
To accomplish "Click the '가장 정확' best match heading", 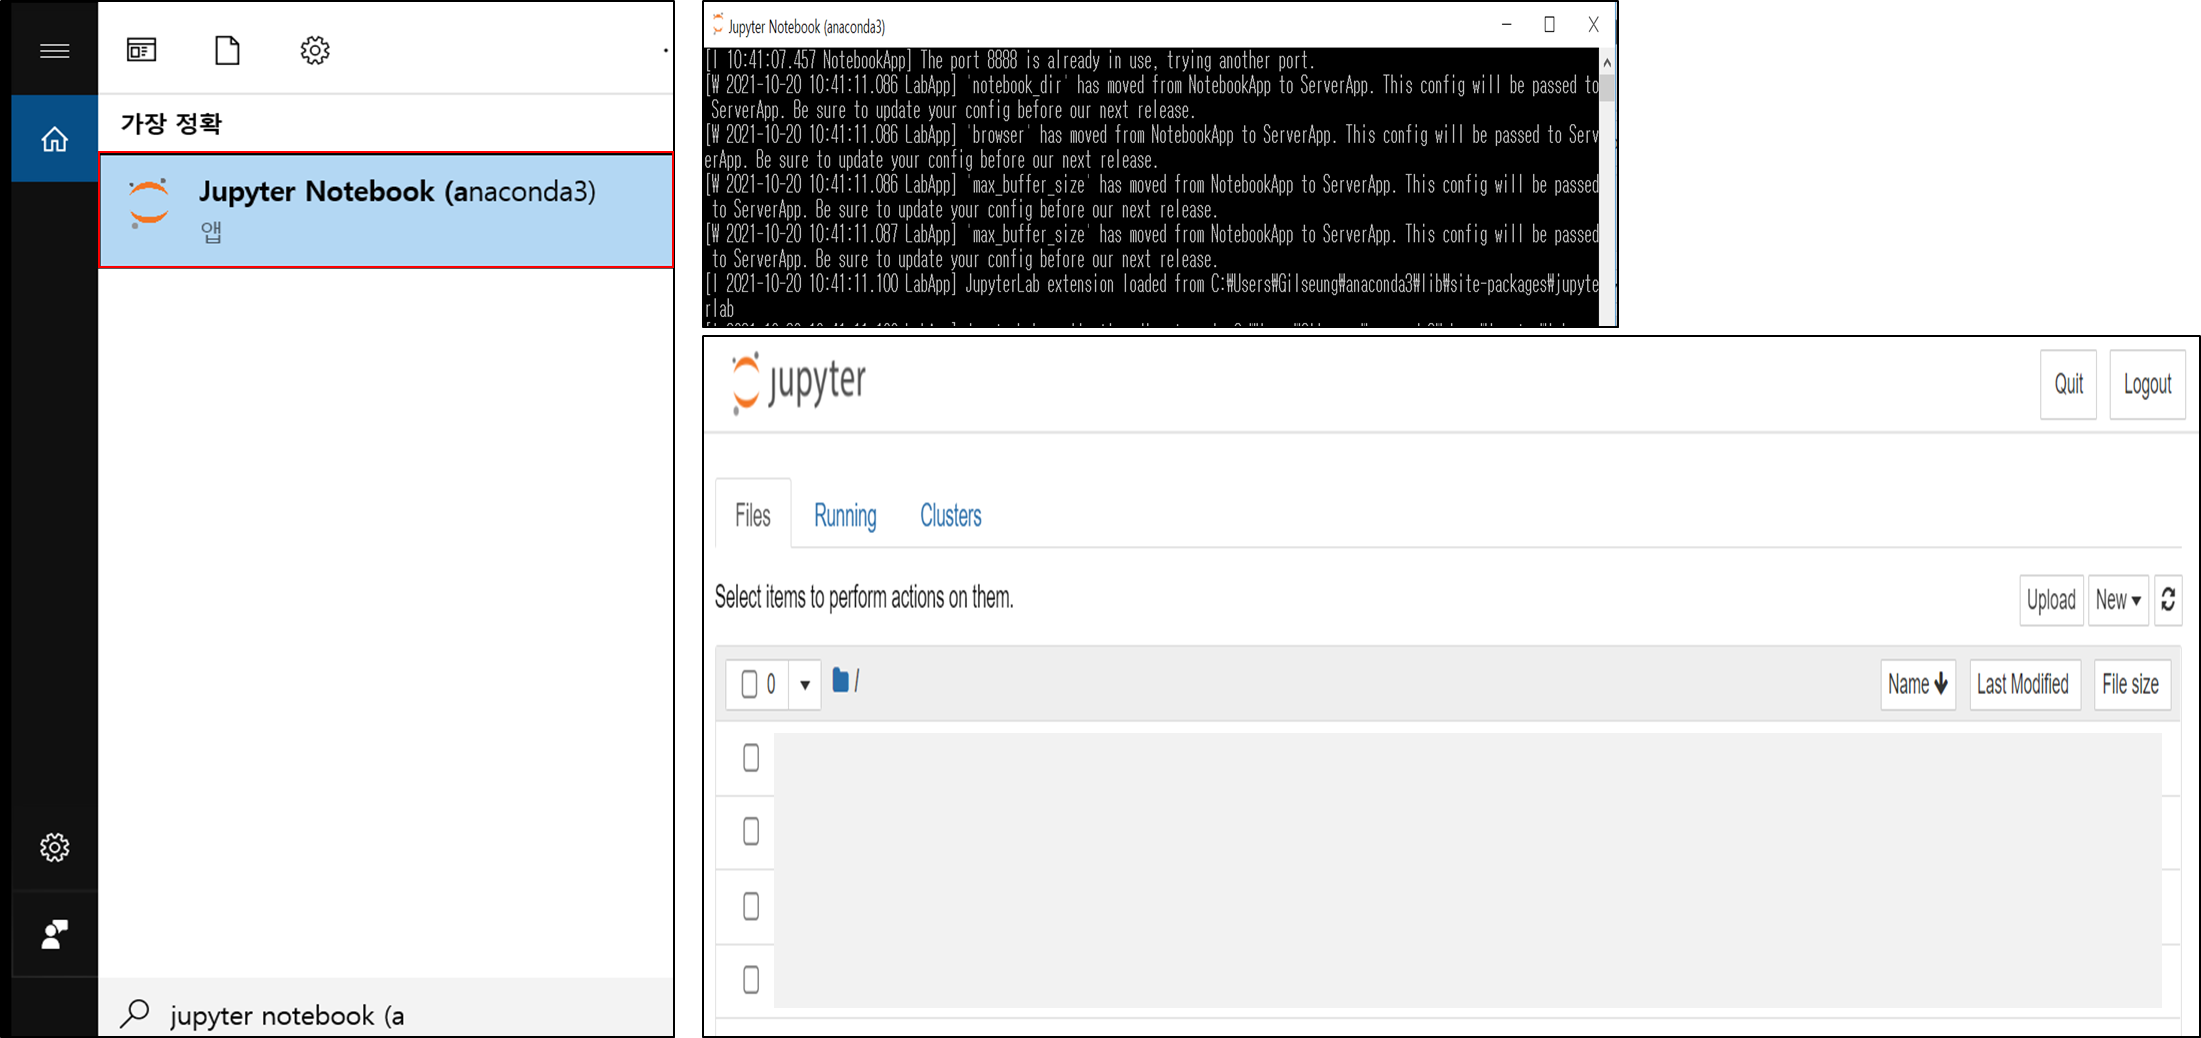I will (171, 124).
